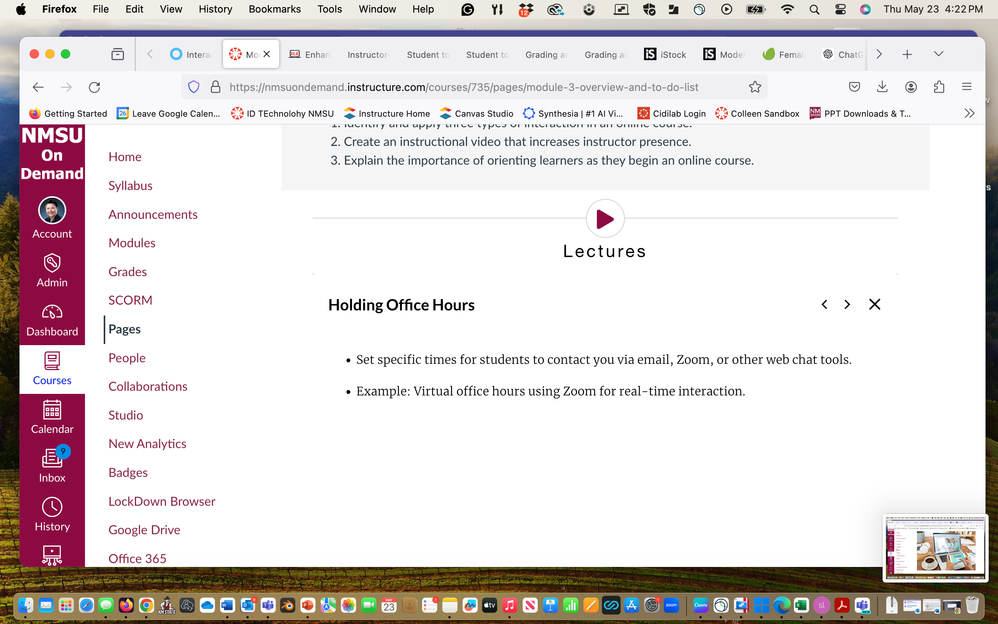Image resolution: width=998 pixels, height=624 pixels.
Task: Reload the current page
Action: pyautogui.click(x=94, y=87)
